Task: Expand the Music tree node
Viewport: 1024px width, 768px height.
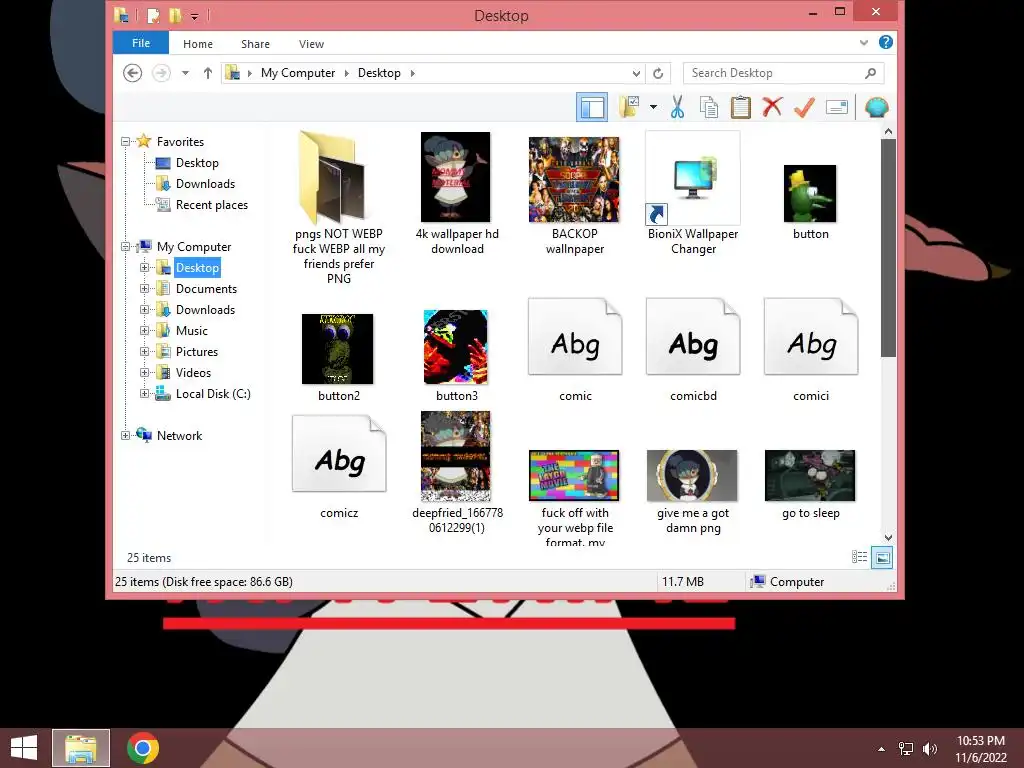Action: (x=144, y=330)
